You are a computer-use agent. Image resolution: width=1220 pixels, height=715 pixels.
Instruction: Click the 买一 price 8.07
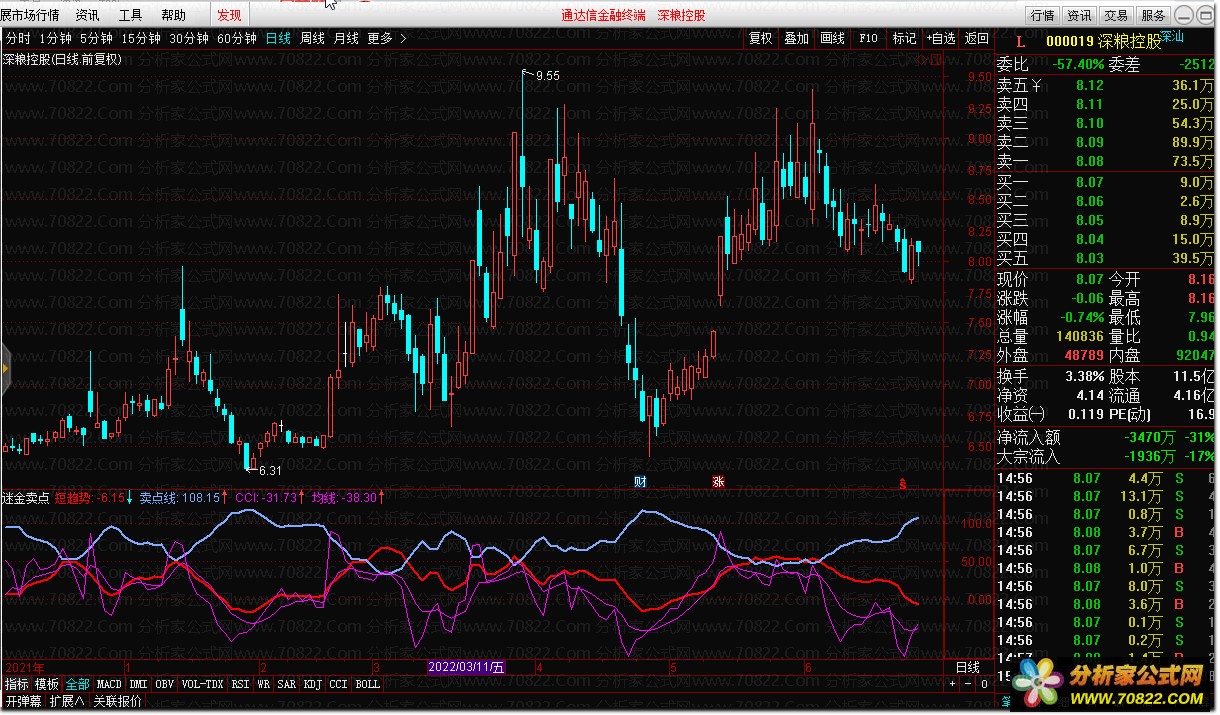pos(1090,182)
